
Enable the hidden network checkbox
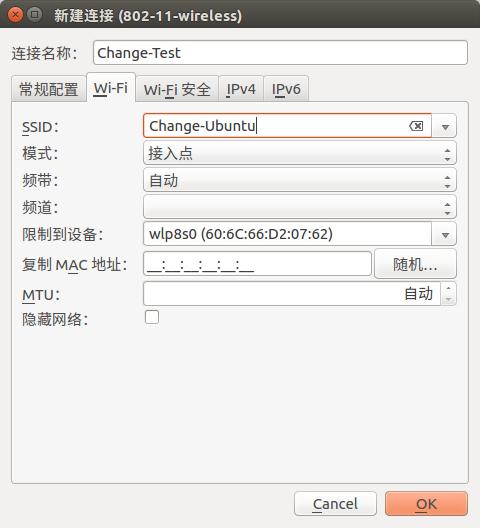tap(152, 317)
